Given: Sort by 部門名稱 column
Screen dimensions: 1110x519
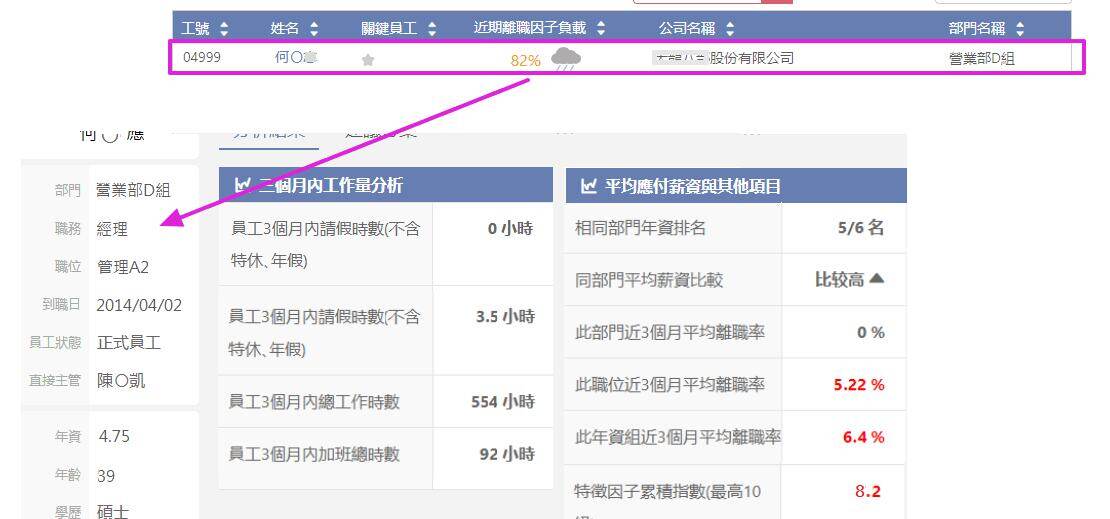Looking at the screenshot, I should [1019, 29].
